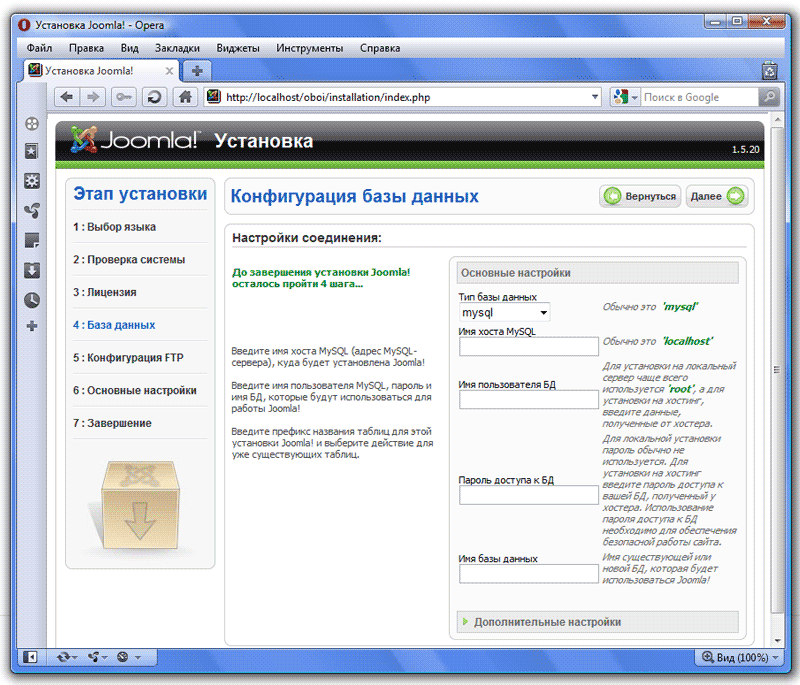Show the History panel clock icon
Viewport: 800px width, 685px height.
(x=32, y=300)
